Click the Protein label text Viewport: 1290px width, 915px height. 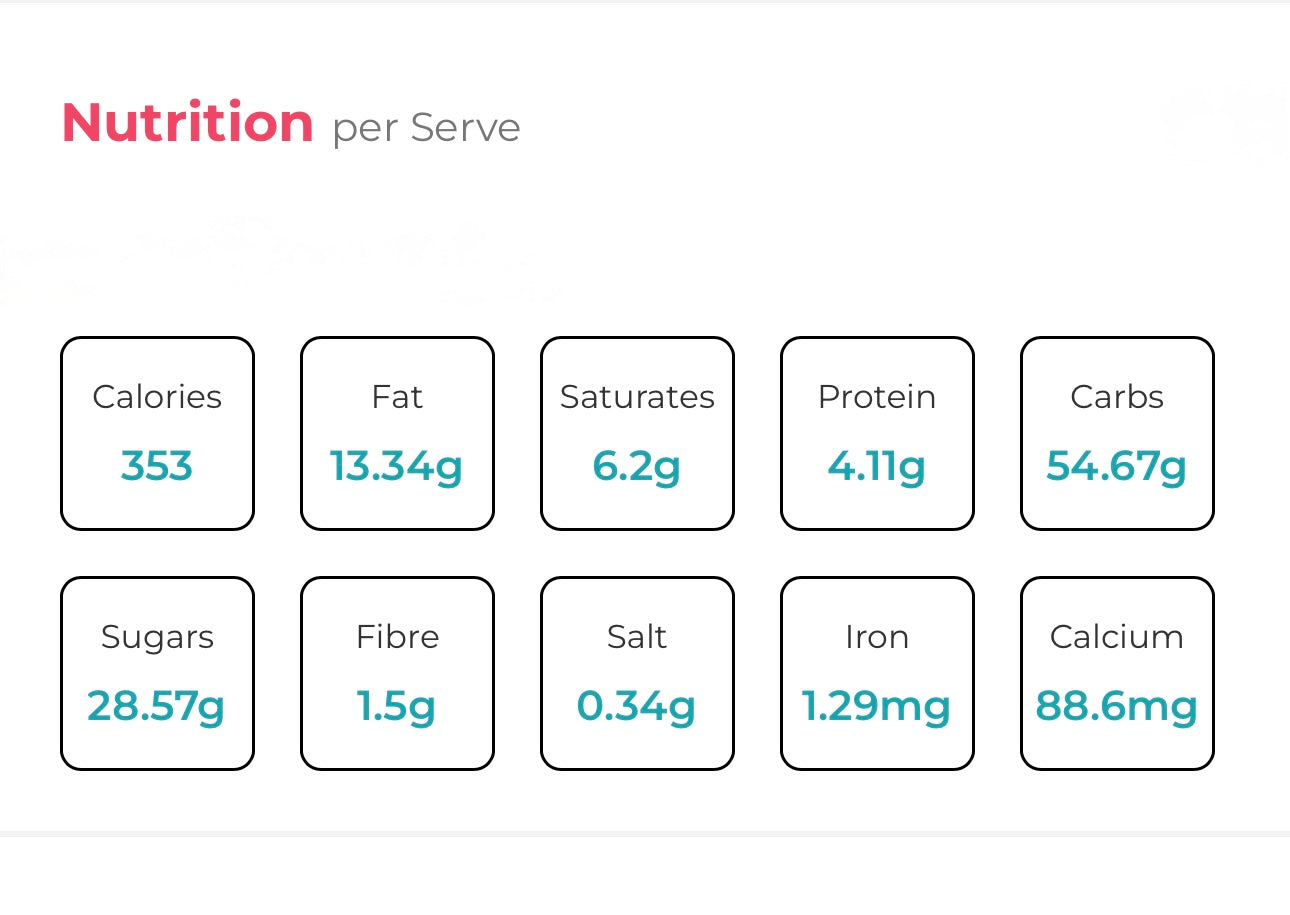click(877, 397)
